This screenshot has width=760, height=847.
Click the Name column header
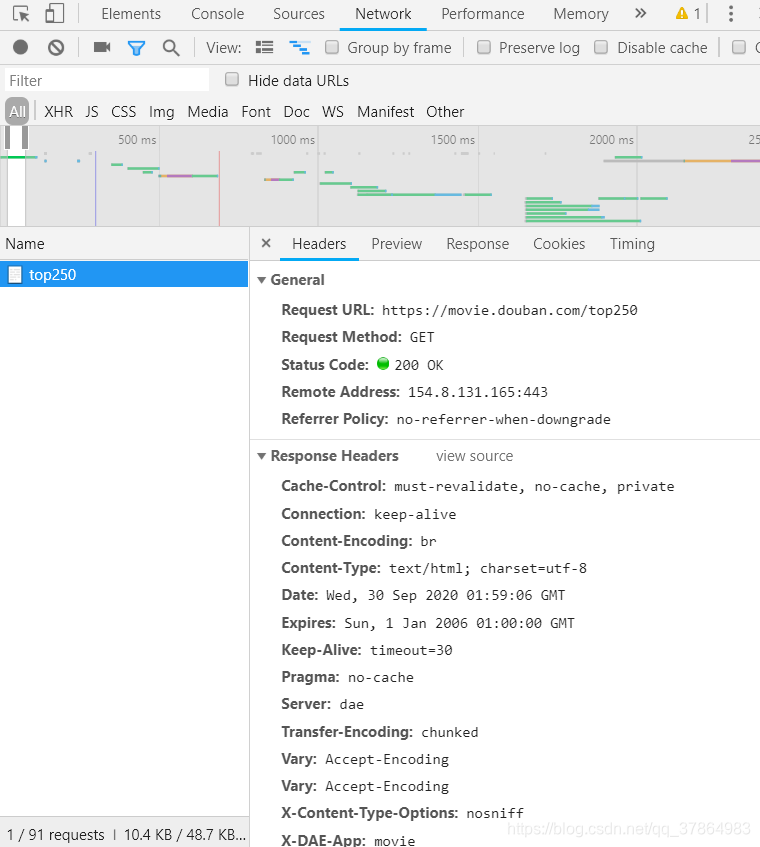click(25, 244)
